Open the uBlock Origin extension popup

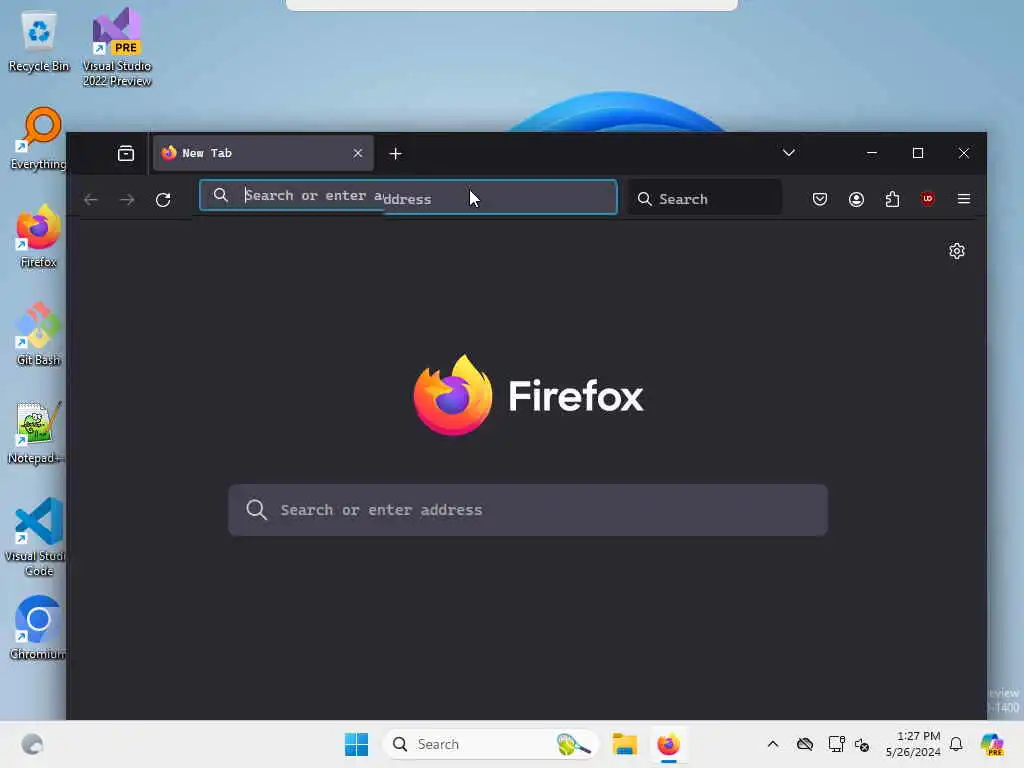pos(927,199)
